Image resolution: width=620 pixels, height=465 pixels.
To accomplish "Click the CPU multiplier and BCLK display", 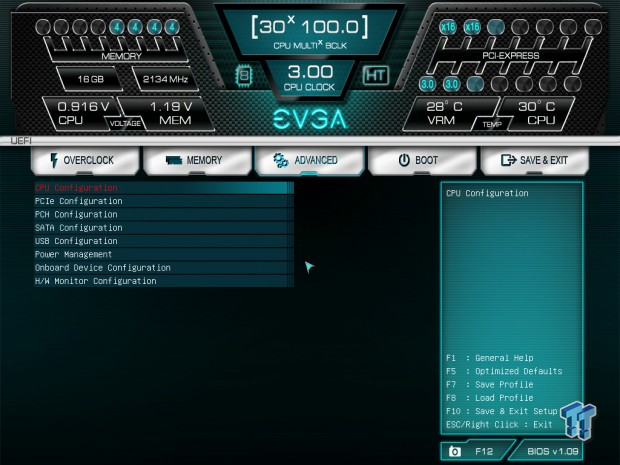I will [310, 32].
